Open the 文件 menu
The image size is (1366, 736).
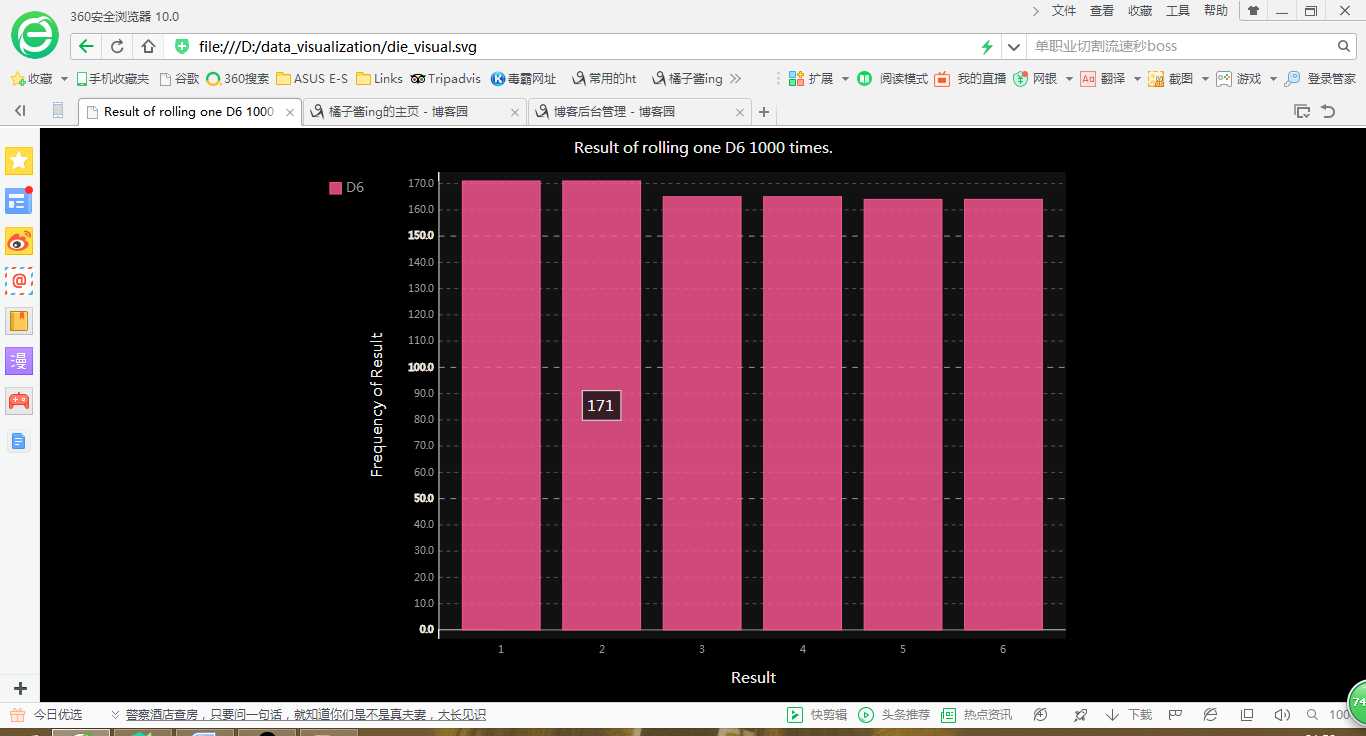click(1064, 11)
